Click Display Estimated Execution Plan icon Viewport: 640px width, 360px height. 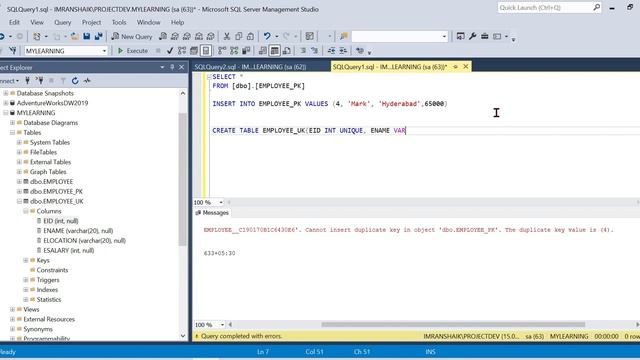[x=182, y=51]
